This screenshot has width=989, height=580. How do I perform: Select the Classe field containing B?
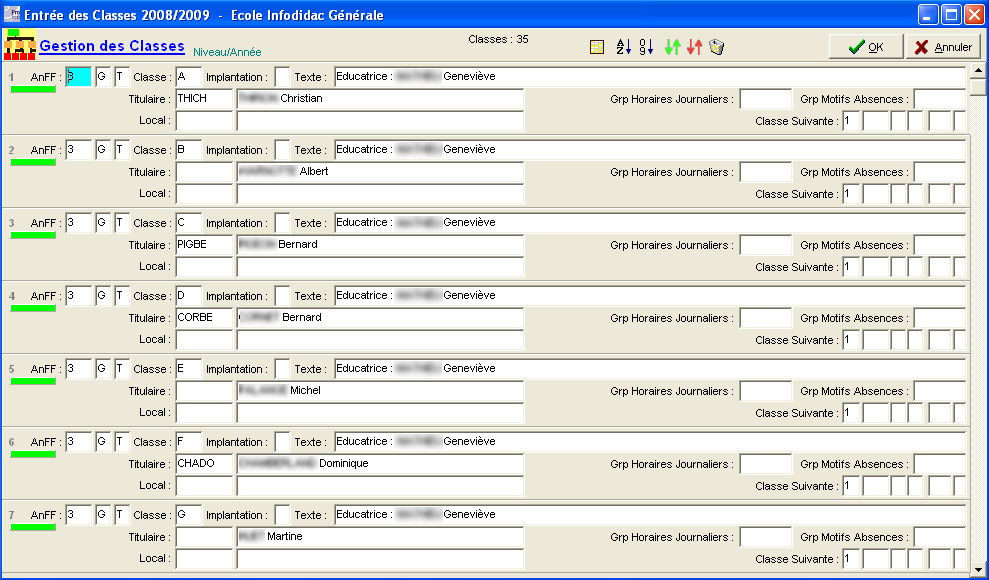click(x=189, y=150)
